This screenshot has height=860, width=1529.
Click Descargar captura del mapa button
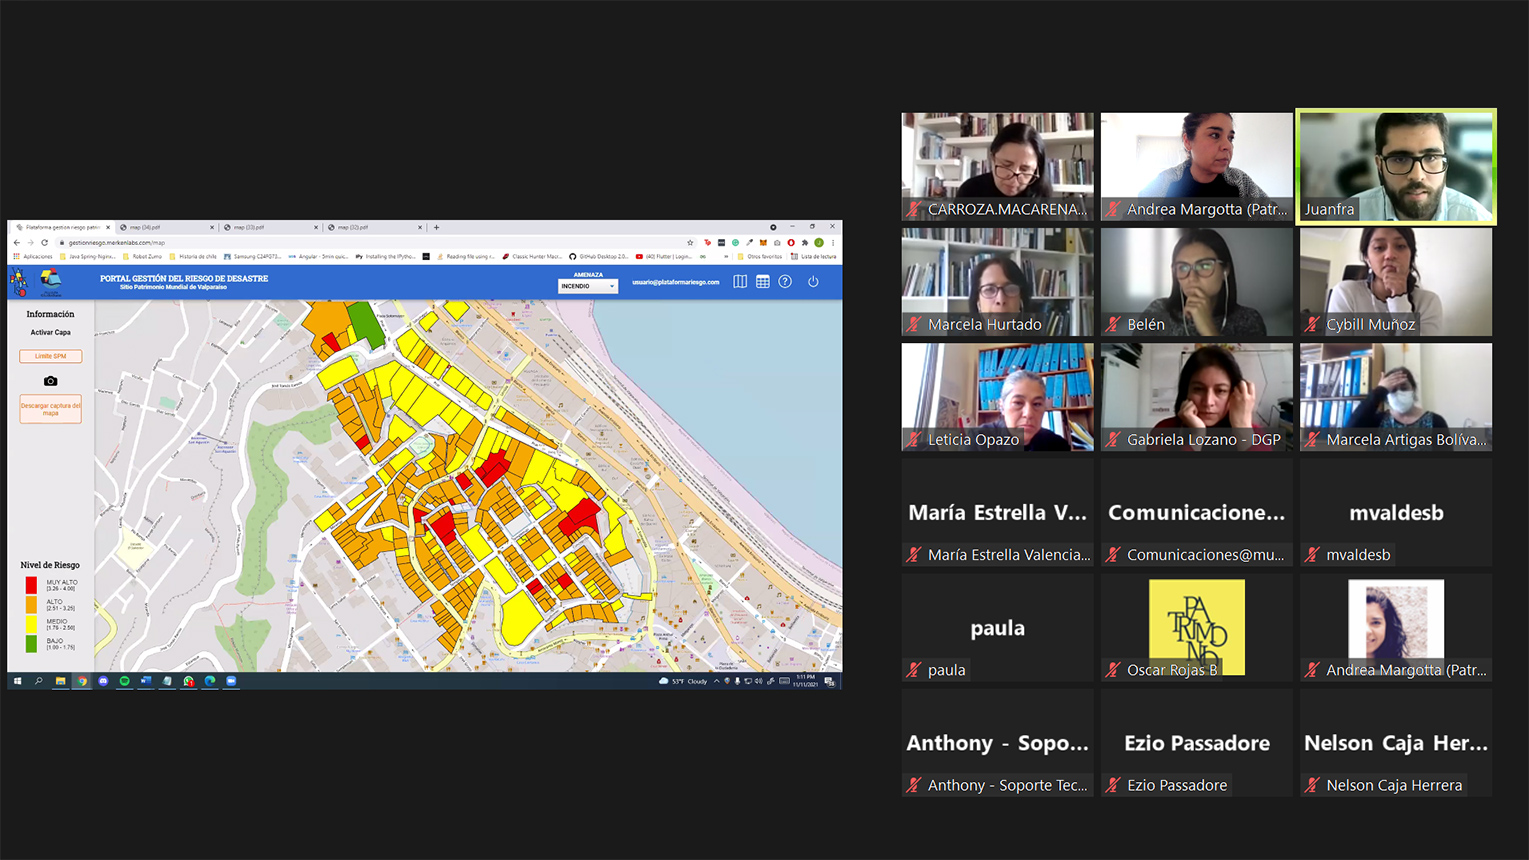pyautogui.click(x=50, y=409)
